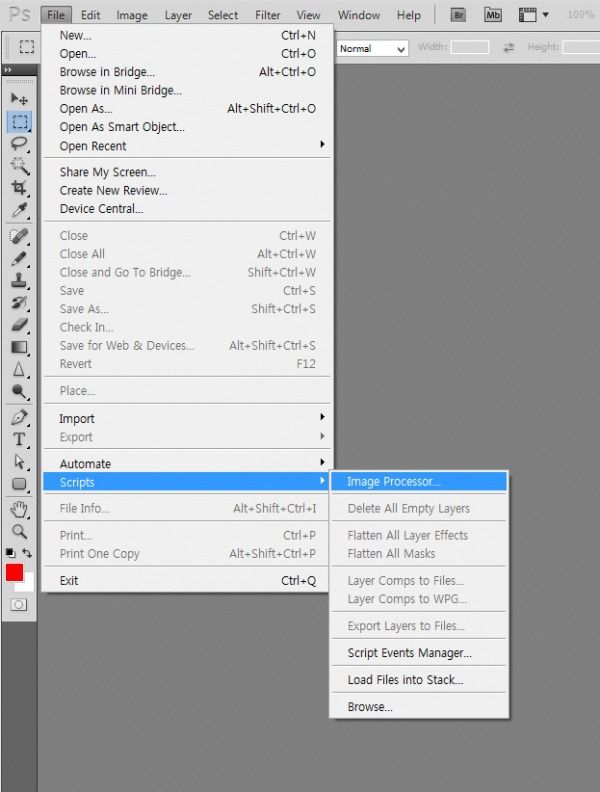Screen dimensions: 600x792
Task: Choose Image Processor from Scripts submenu
Action: tap(419, 481)
